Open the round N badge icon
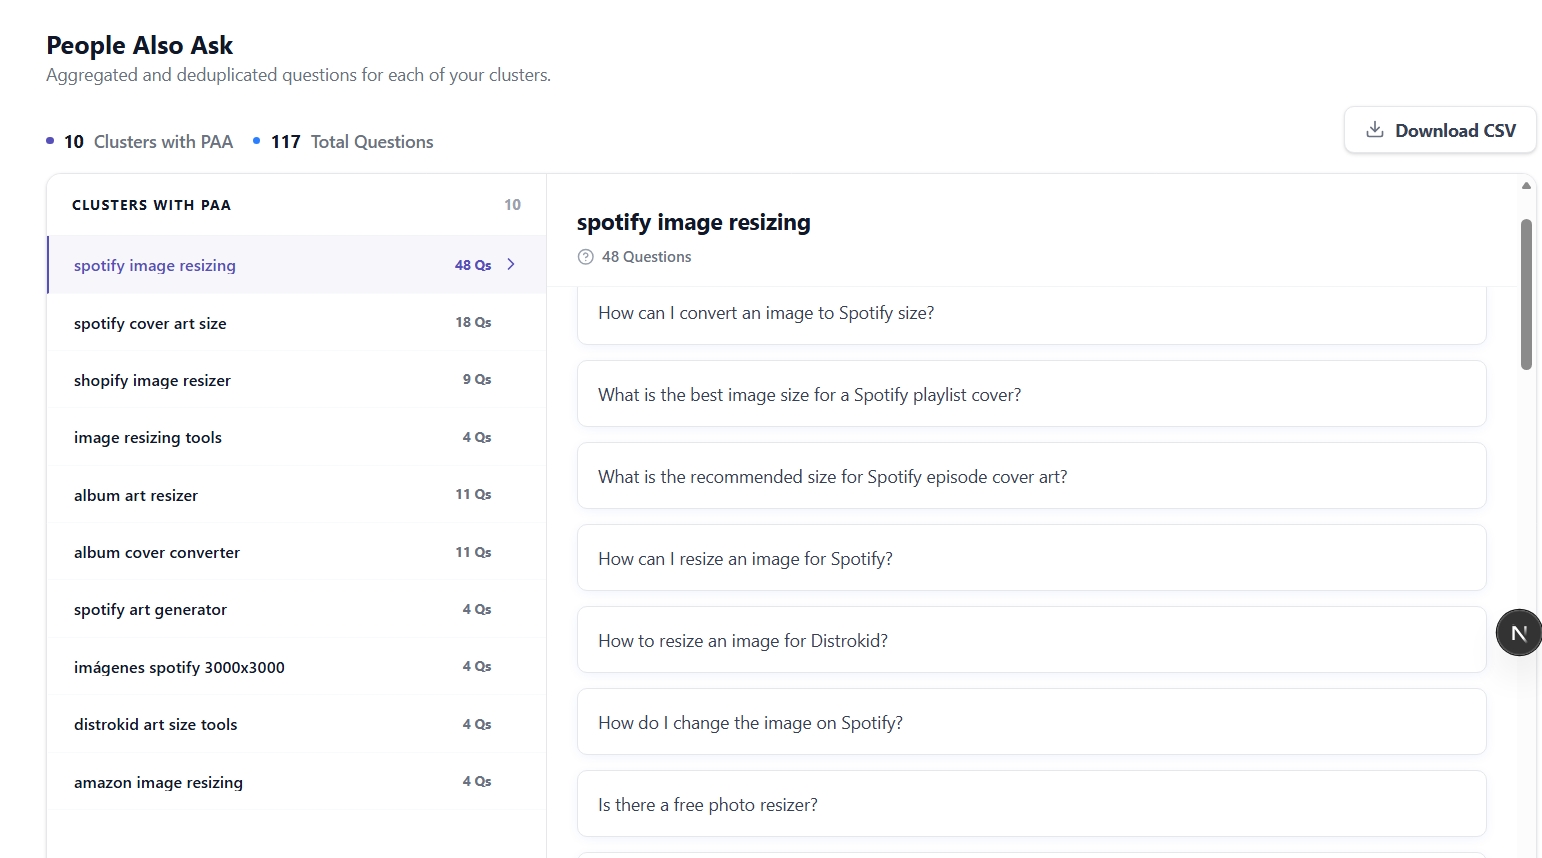Image resolution: width=1542 pixels, height=858 pixels. 1518,632
